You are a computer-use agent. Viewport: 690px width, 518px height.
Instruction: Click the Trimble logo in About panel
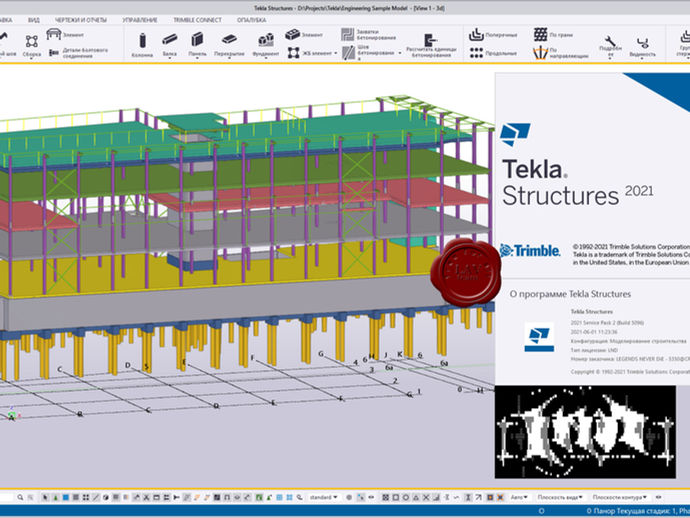pos(530,250)
